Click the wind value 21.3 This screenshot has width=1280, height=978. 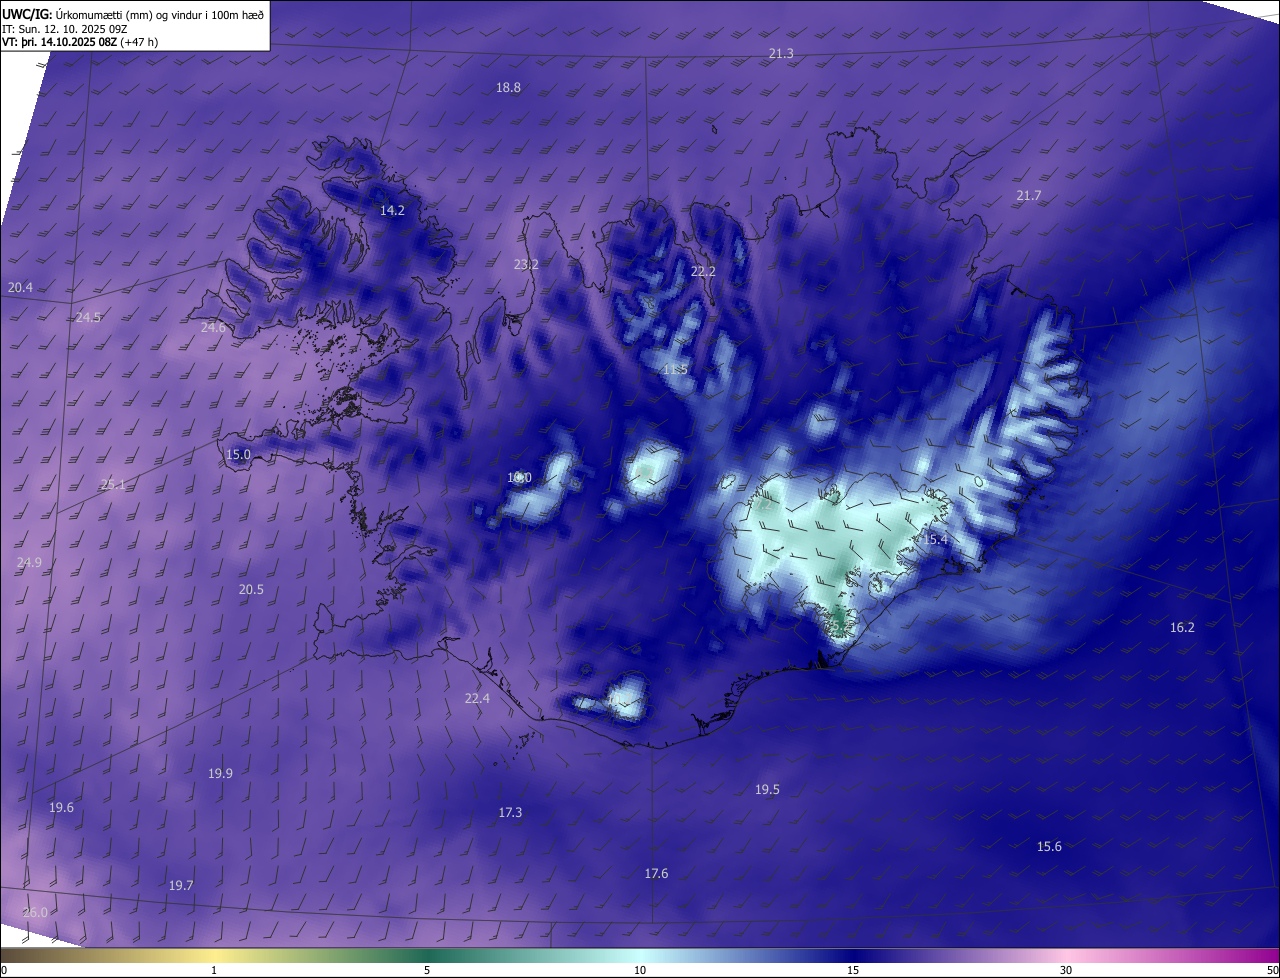[781, 53]
